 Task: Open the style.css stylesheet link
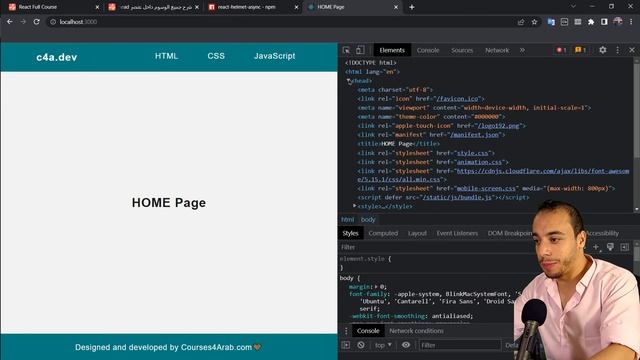point(473,153)
